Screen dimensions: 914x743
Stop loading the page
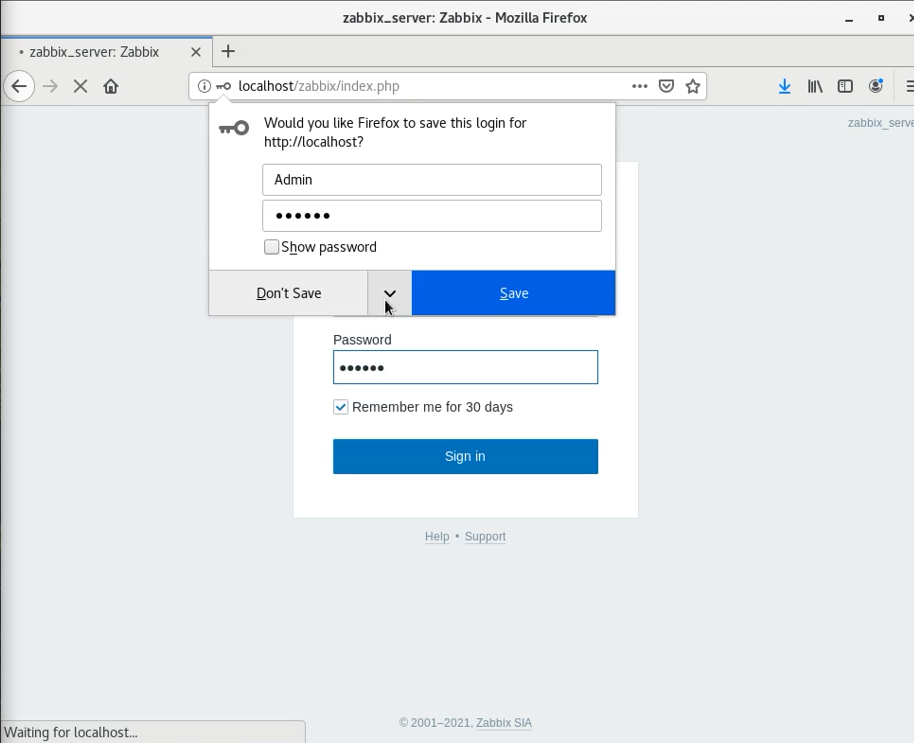pos(80,86)
